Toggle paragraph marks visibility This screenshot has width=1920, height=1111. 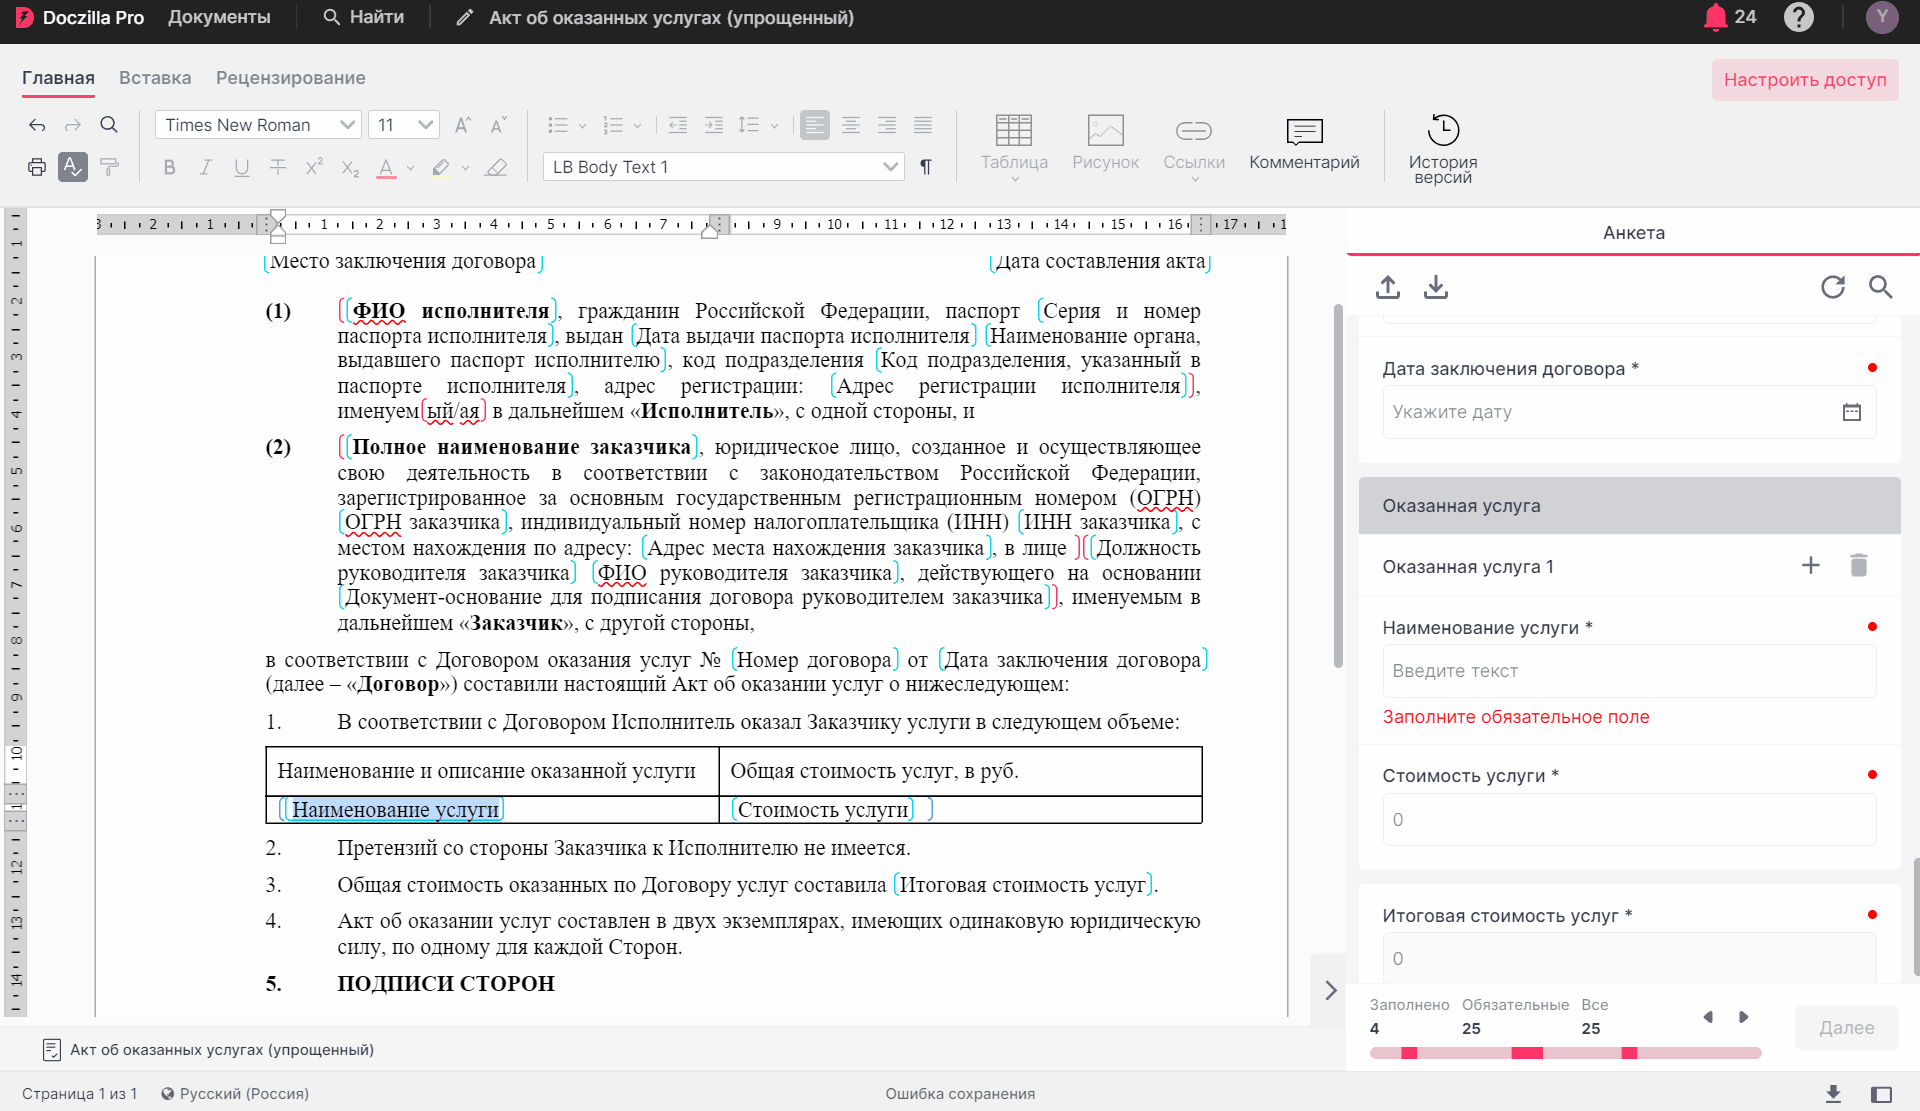point(926,167)
